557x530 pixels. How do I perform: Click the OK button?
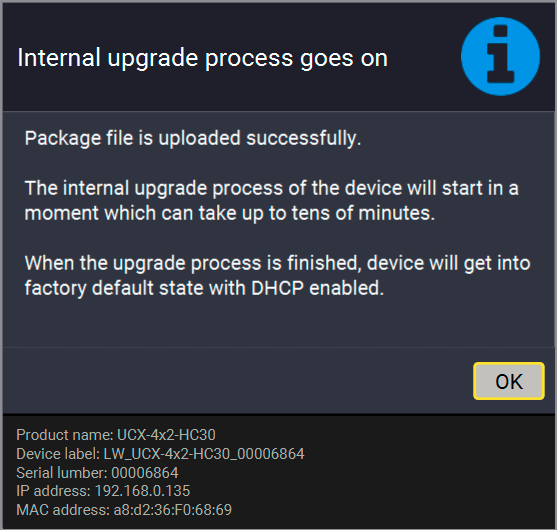(x=509, y=381)
